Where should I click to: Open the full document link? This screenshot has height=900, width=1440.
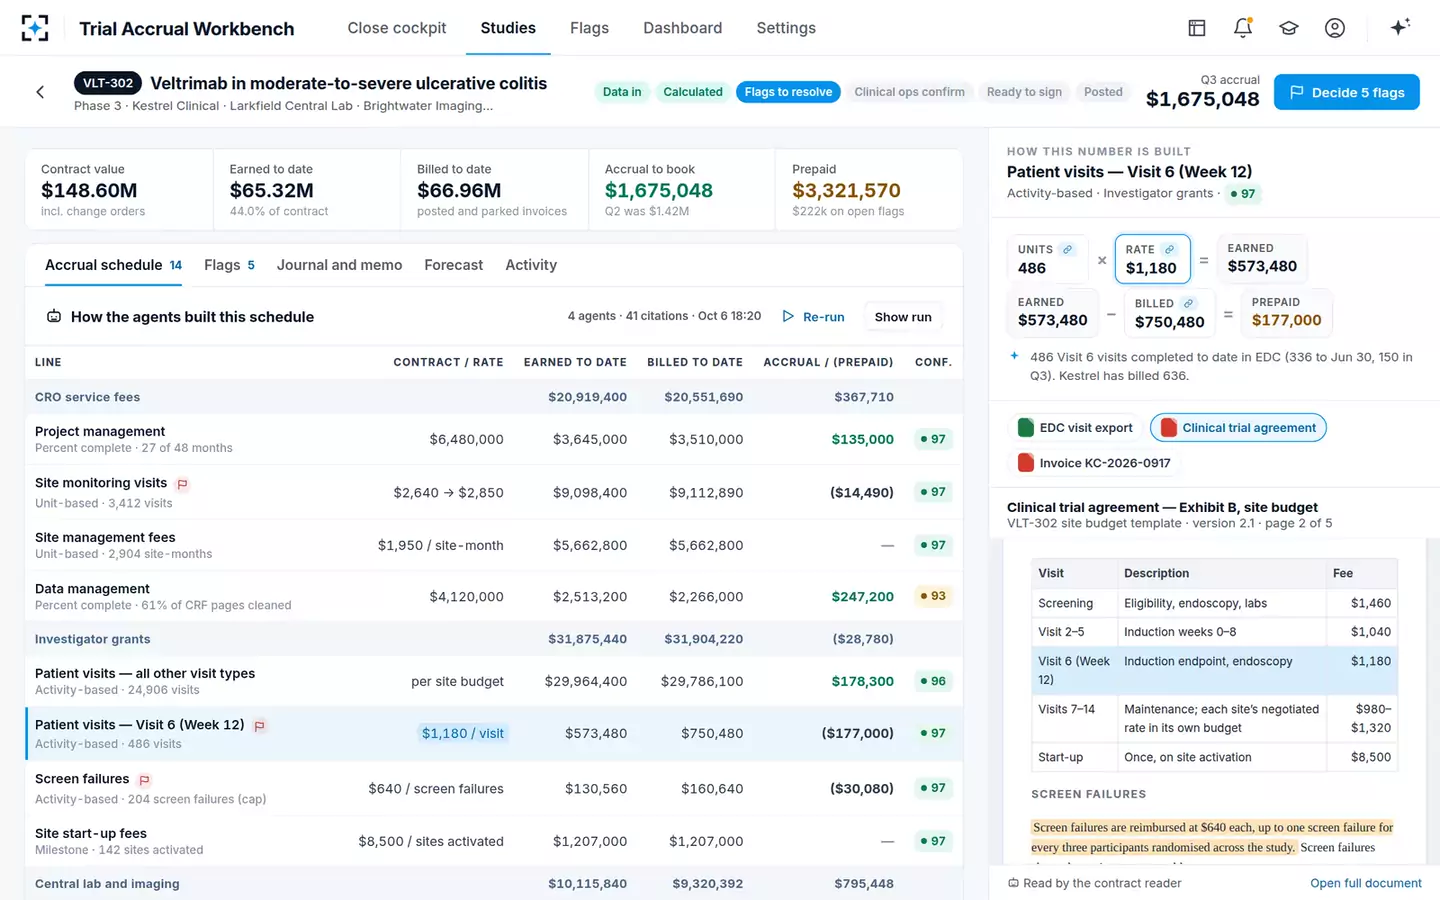[x=1366, y=883]
